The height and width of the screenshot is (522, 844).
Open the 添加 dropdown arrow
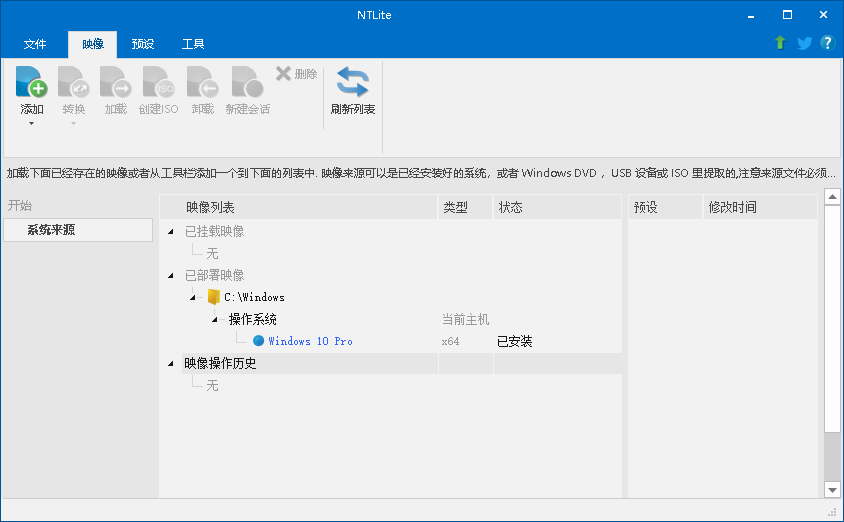(x=31, y=124)
